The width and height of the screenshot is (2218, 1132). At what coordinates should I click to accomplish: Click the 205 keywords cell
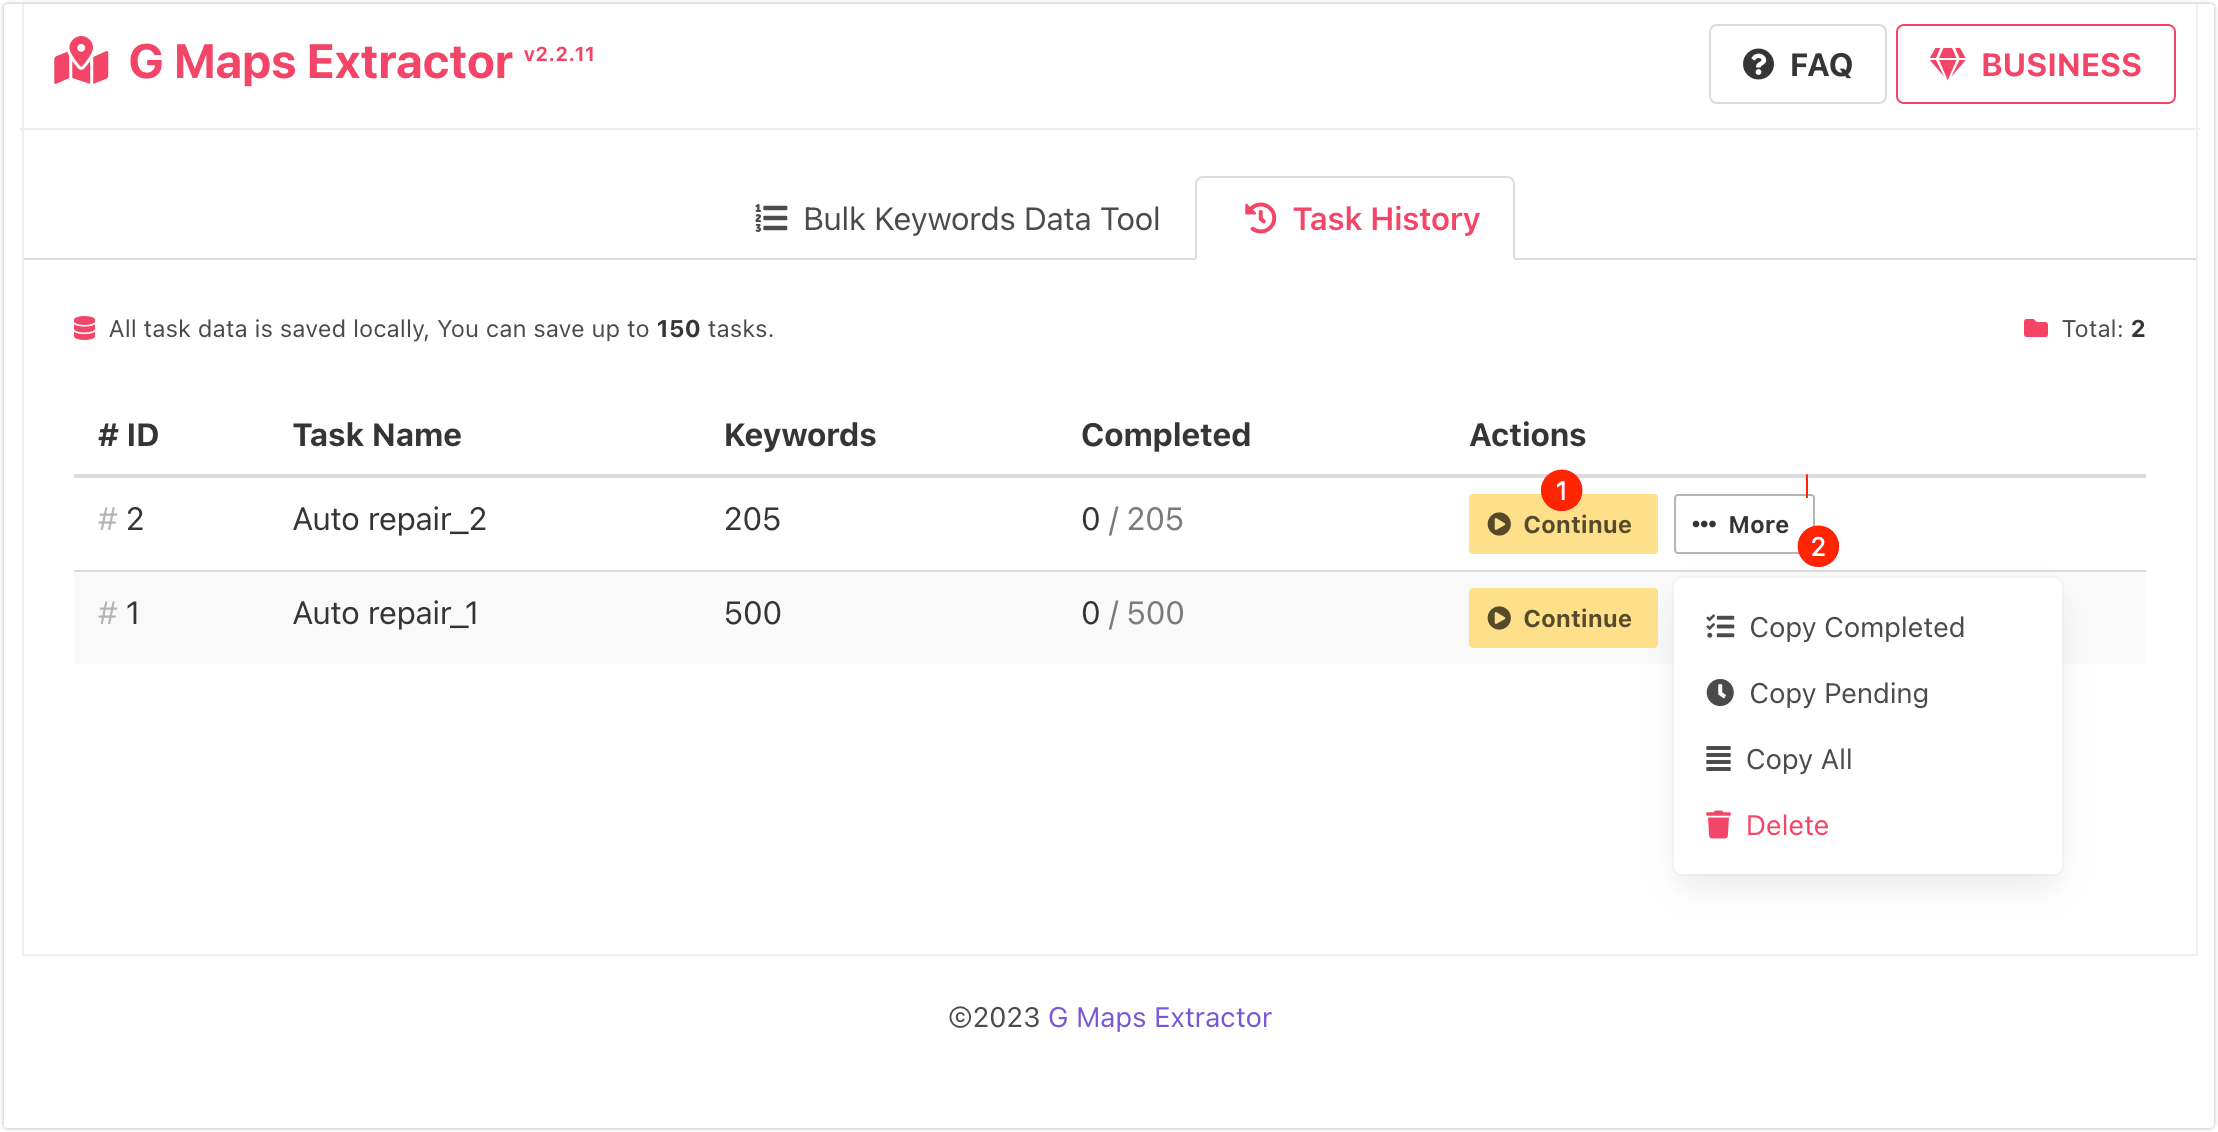pyautogui.click(x=752, y=519)
